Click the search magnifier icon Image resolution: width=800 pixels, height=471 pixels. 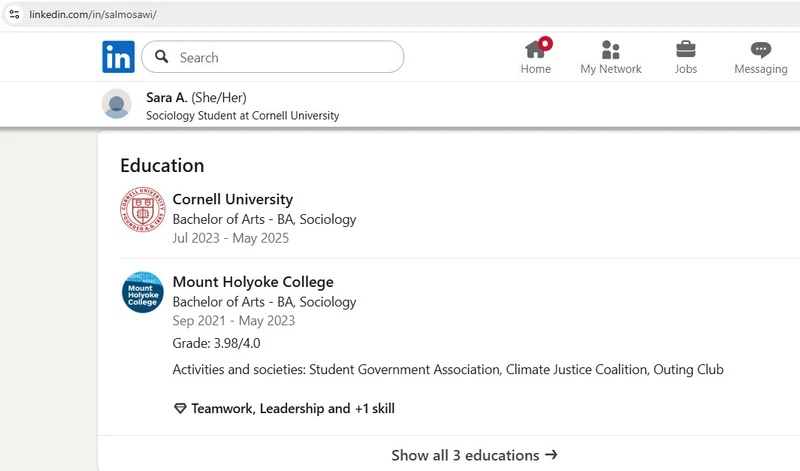pos(162,57)
